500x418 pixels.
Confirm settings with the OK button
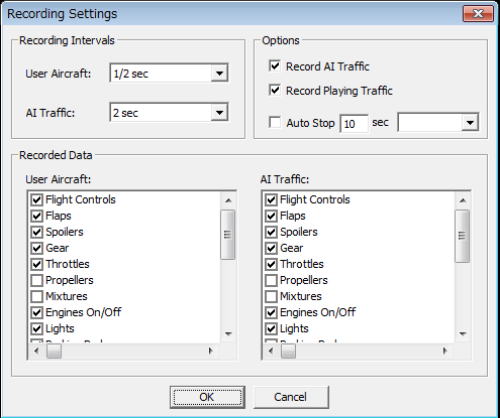pos(207,397)
